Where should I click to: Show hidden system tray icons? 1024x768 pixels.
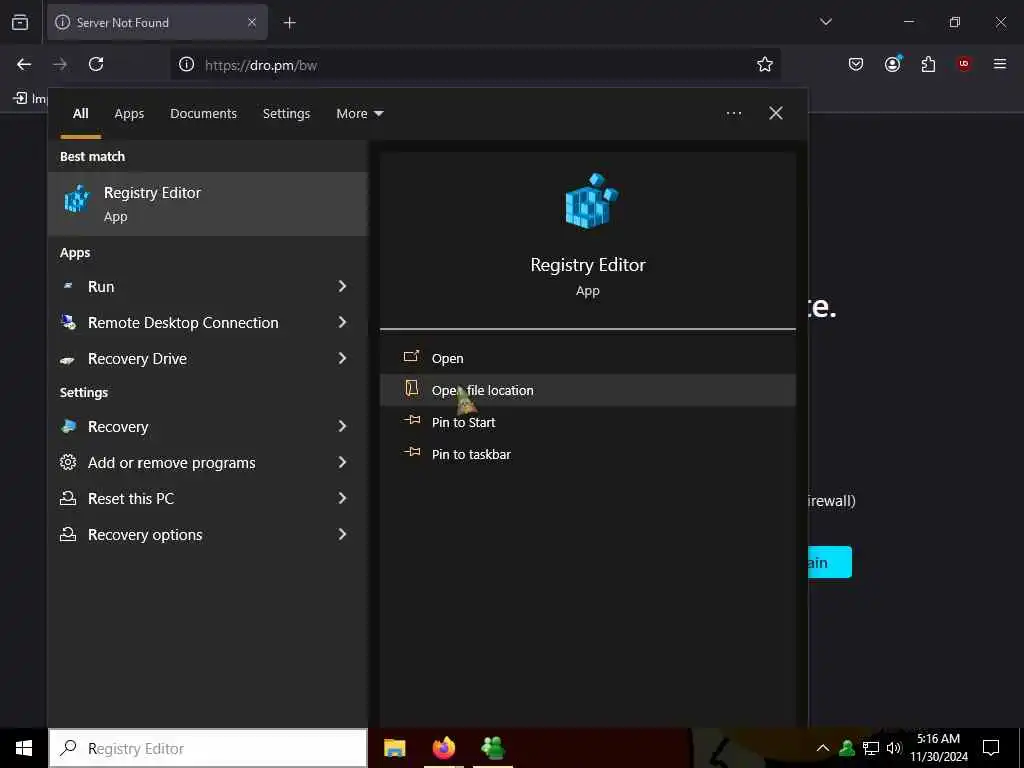823,748
